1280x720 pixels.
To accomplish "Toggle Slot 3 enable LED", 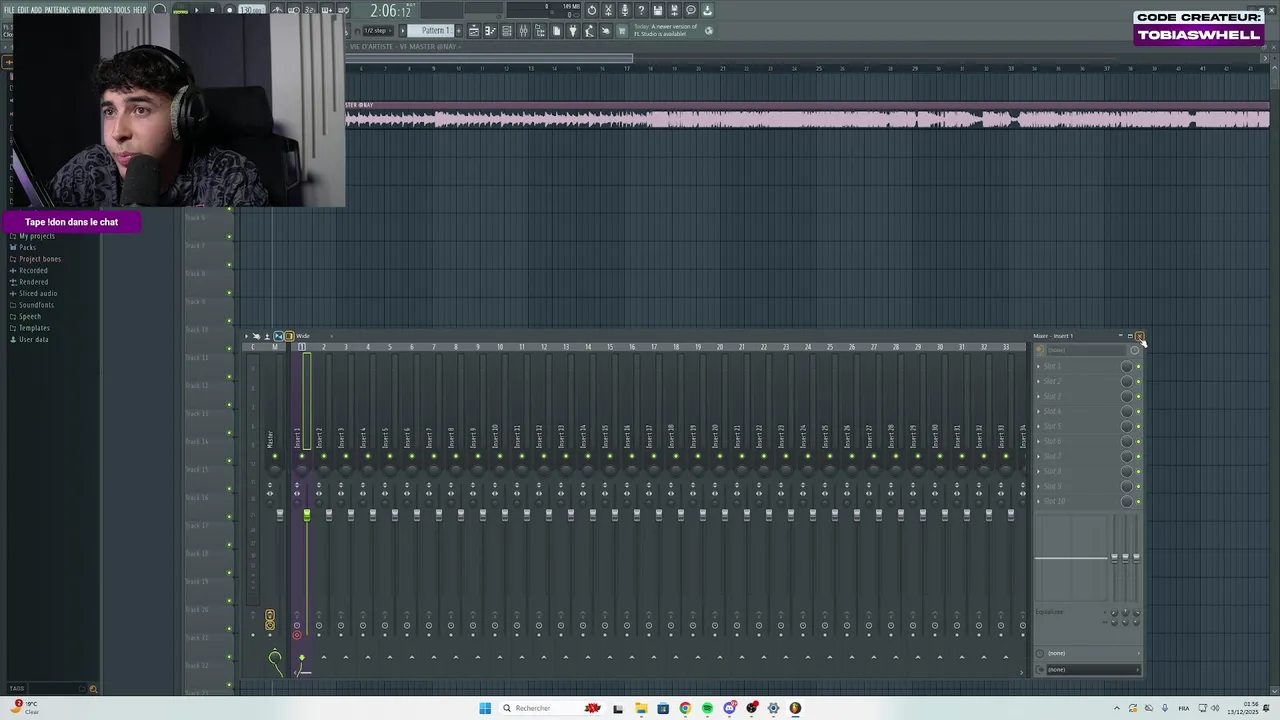I will 1138,396.
